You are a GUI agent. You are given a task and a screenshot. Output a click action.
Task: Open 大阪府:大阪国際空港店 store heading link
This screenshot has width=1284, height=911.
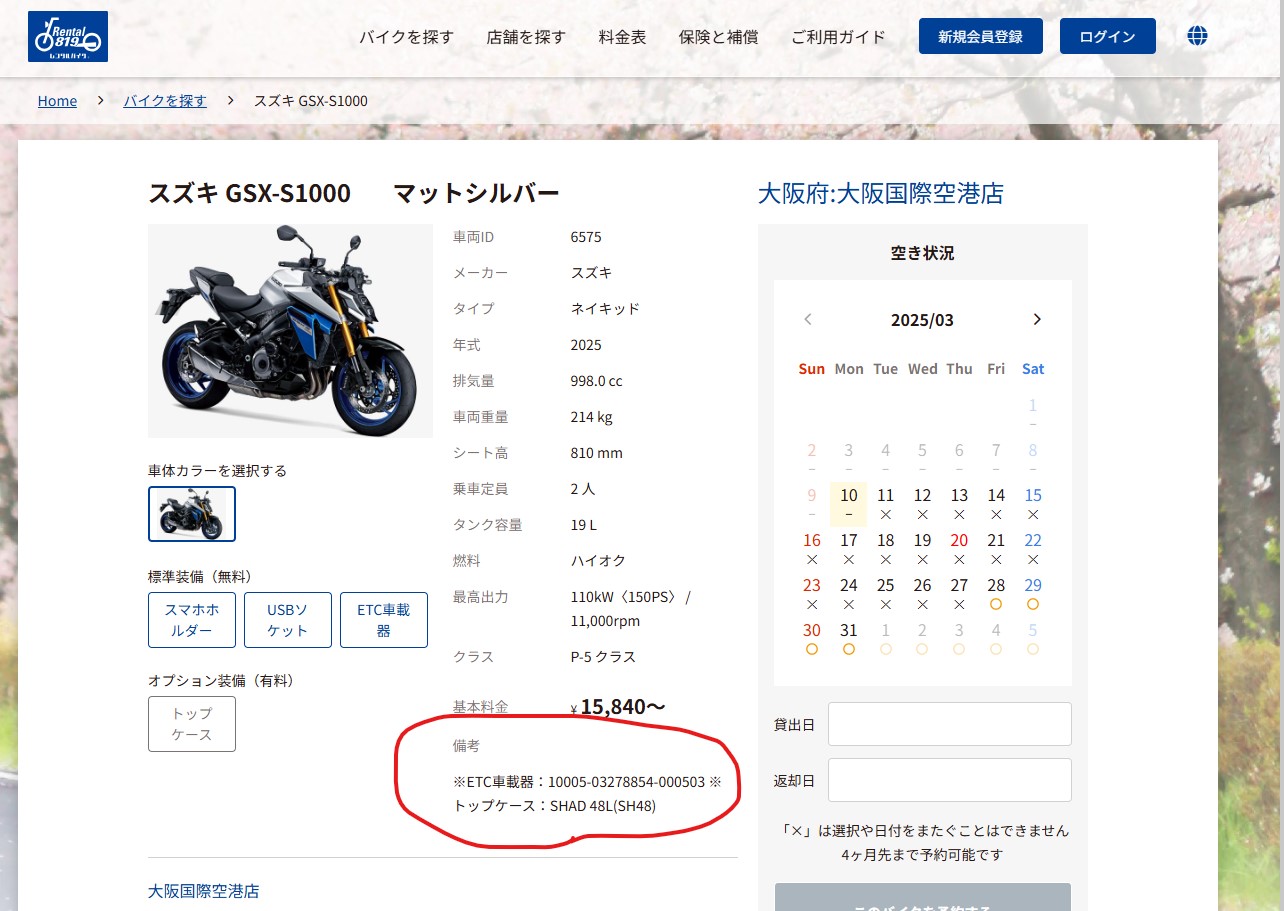(880, 193)
